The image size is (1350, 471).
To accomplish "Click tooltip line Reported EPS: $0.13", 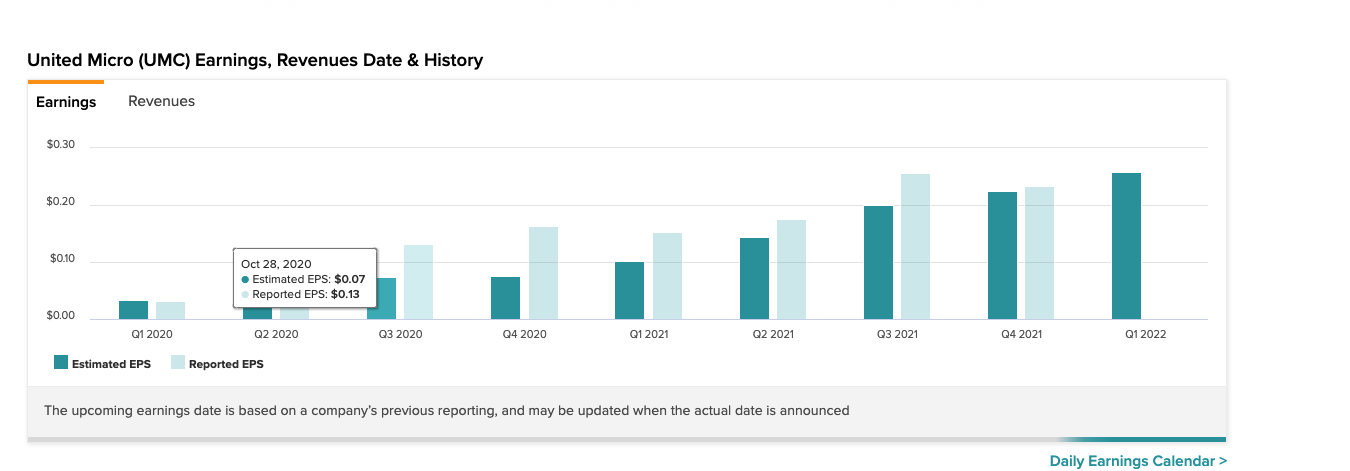I will coord(301,294).
